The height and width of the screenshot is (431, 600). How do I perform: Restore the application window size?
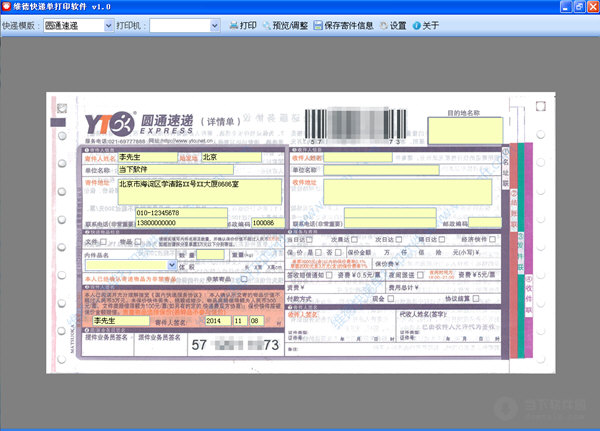[580, 7]
